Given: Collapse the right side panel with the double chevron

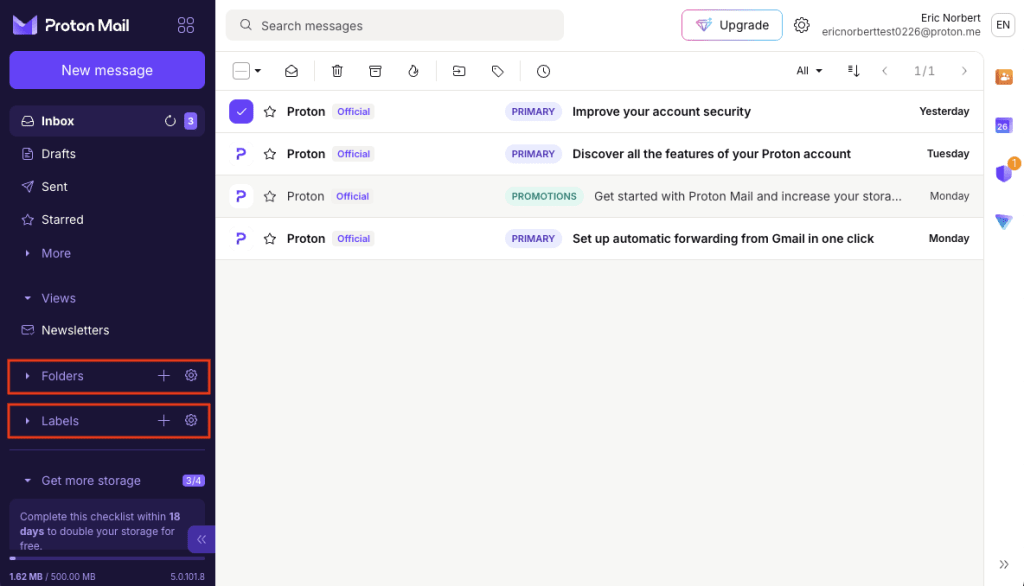Looking at the screenshot, I should 1004,564.
